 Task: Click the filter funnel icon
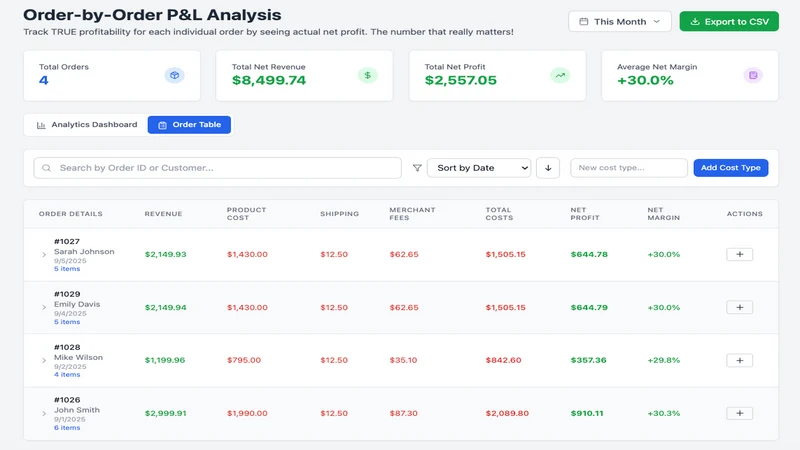(x=417, y=168)
